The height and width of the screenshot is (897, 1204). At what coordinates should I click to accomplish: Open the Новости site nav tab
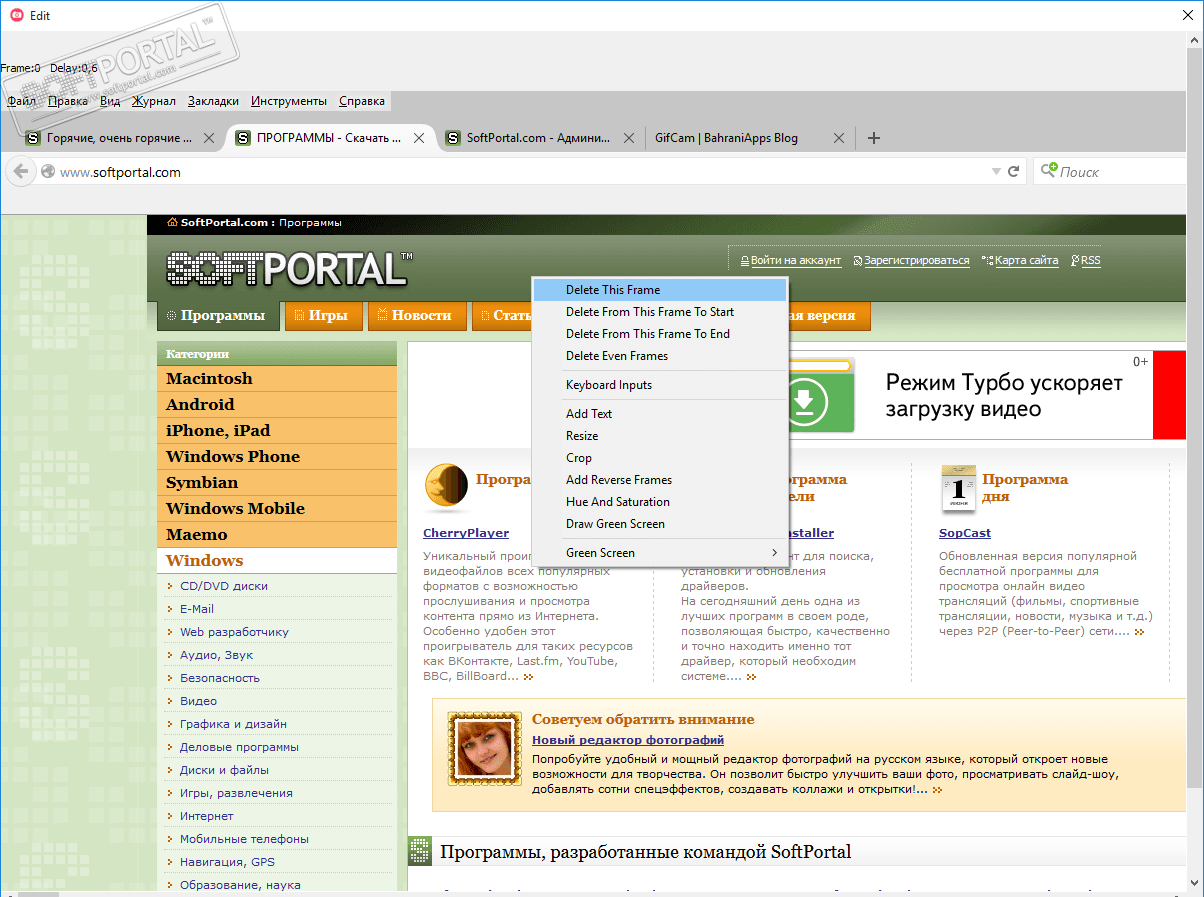(x=417, y=316)
